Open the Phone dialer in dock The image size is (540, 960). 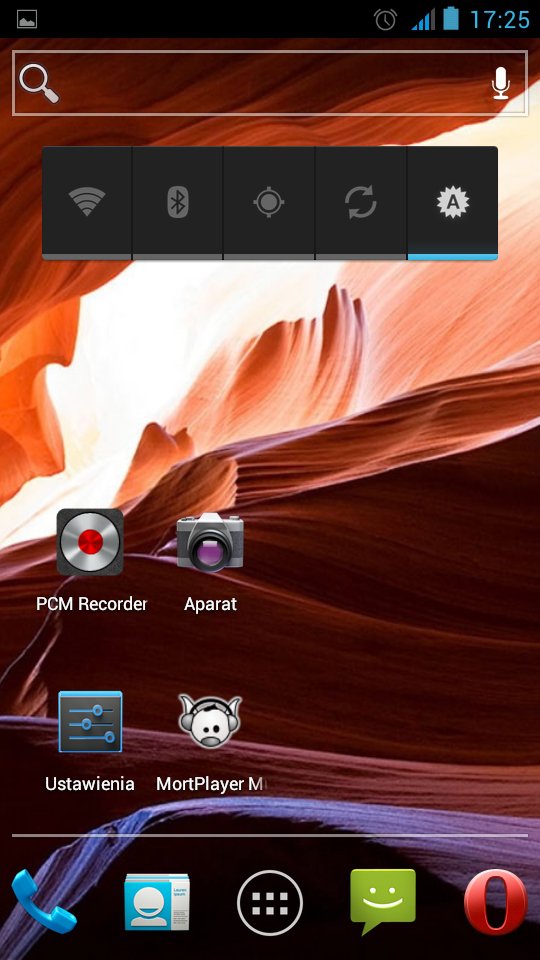pyautogui.click(x=43, y=901)
